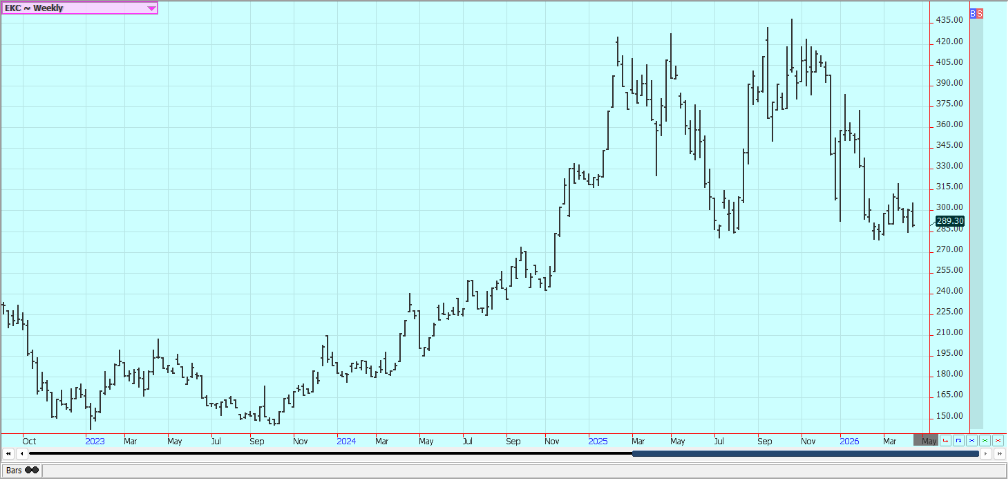Image resolution: width=1008 pixels, height=480 pixels.
Task: Select the Bars tab
Action: pyautogui.click(x=22, y=470)
